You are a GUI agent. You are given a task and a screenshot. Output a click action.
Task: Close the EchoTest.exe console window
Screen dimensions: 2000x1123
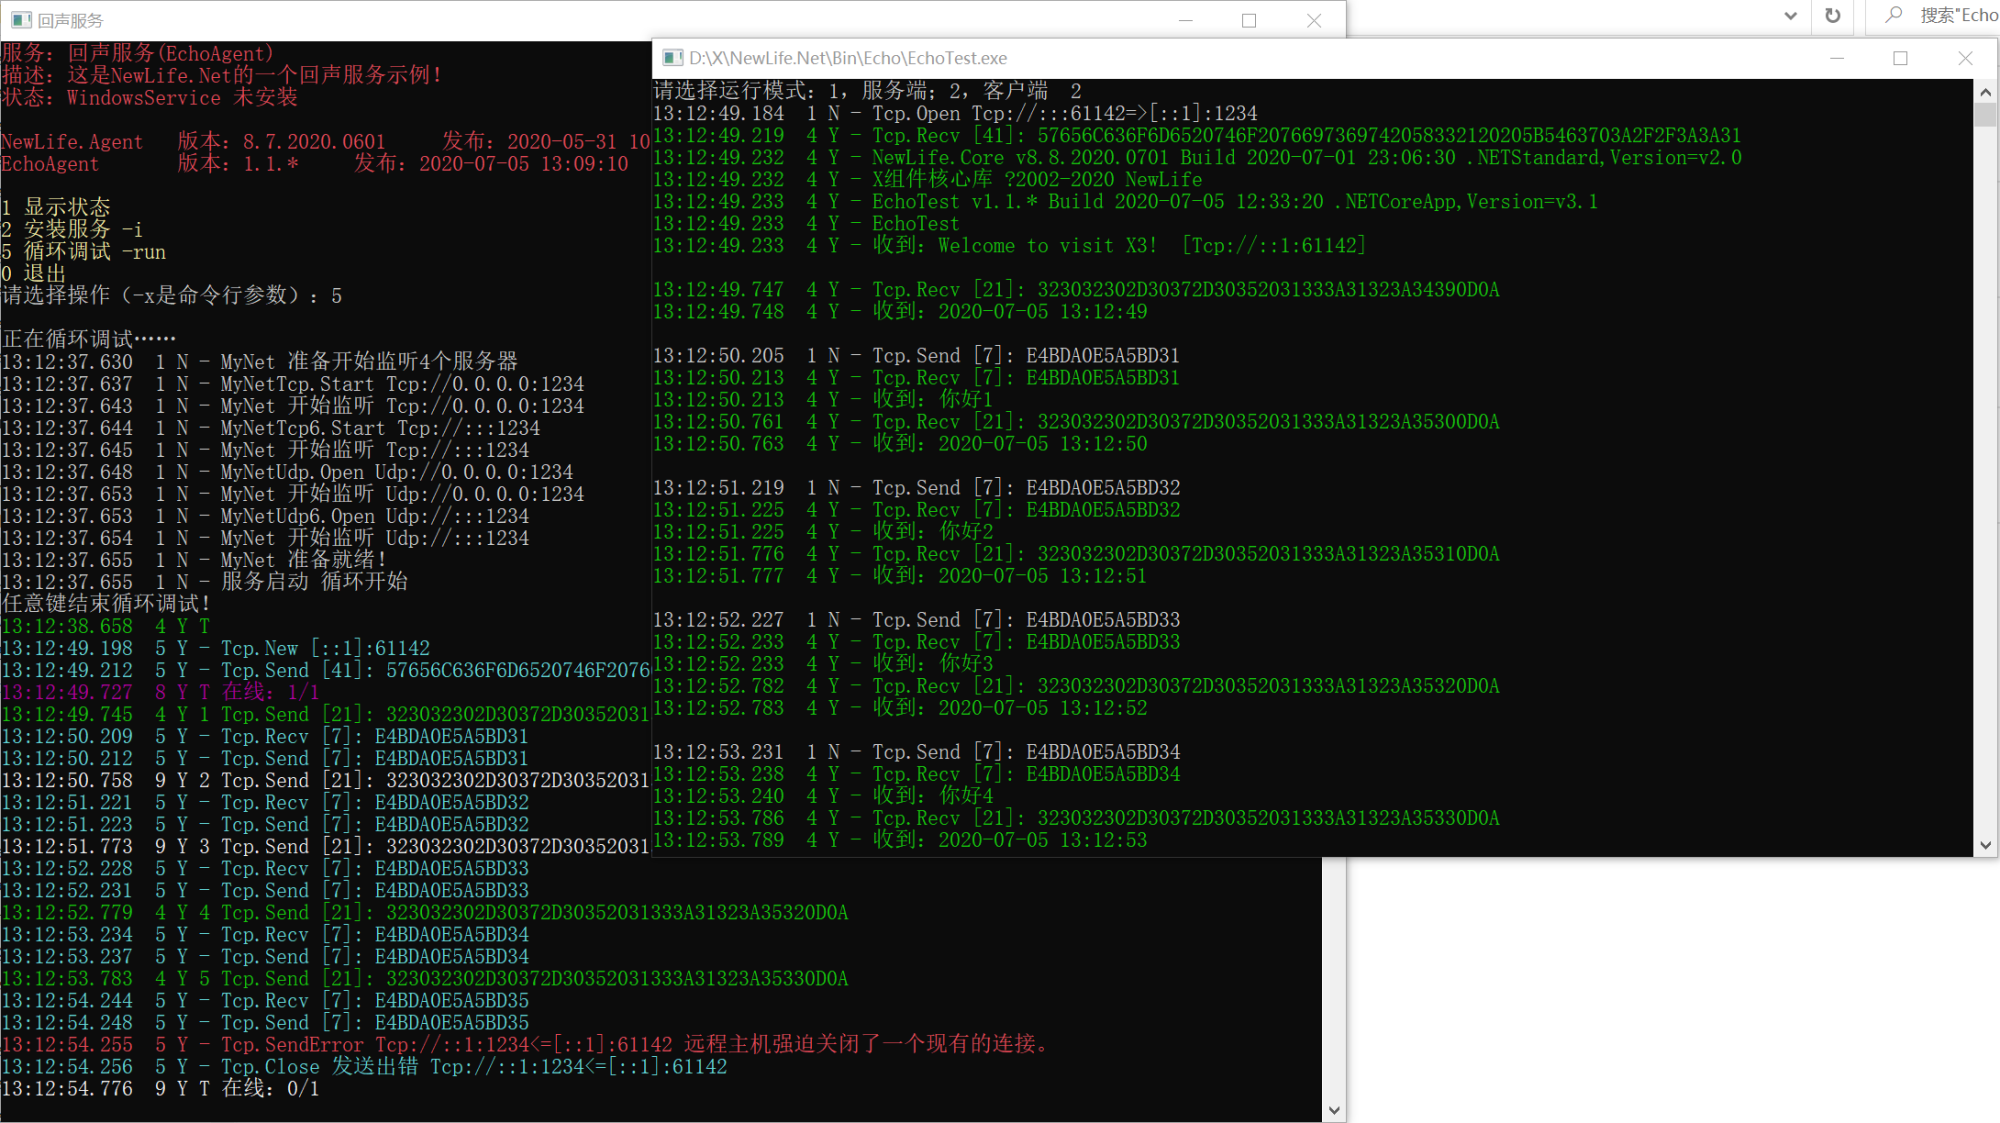pyautogui.click(x=1965, y=58)
